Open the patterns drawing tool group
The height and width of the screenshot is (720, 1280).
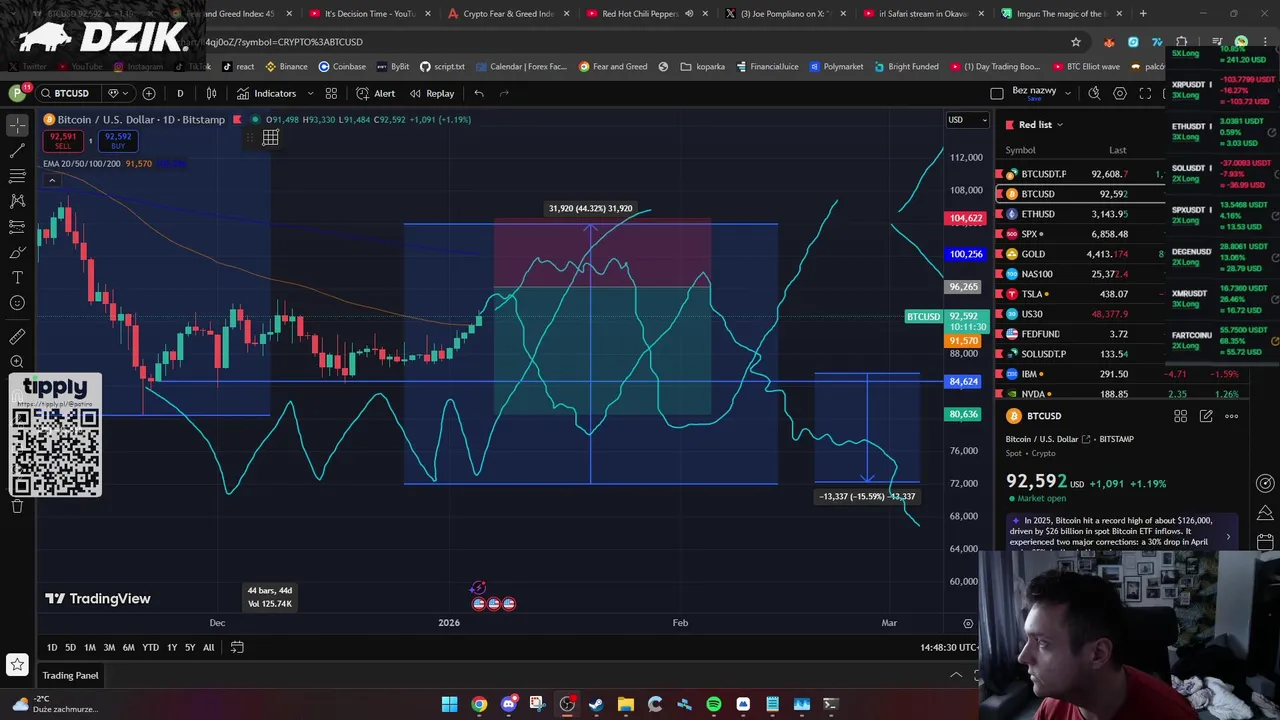(x=17, y=201)
